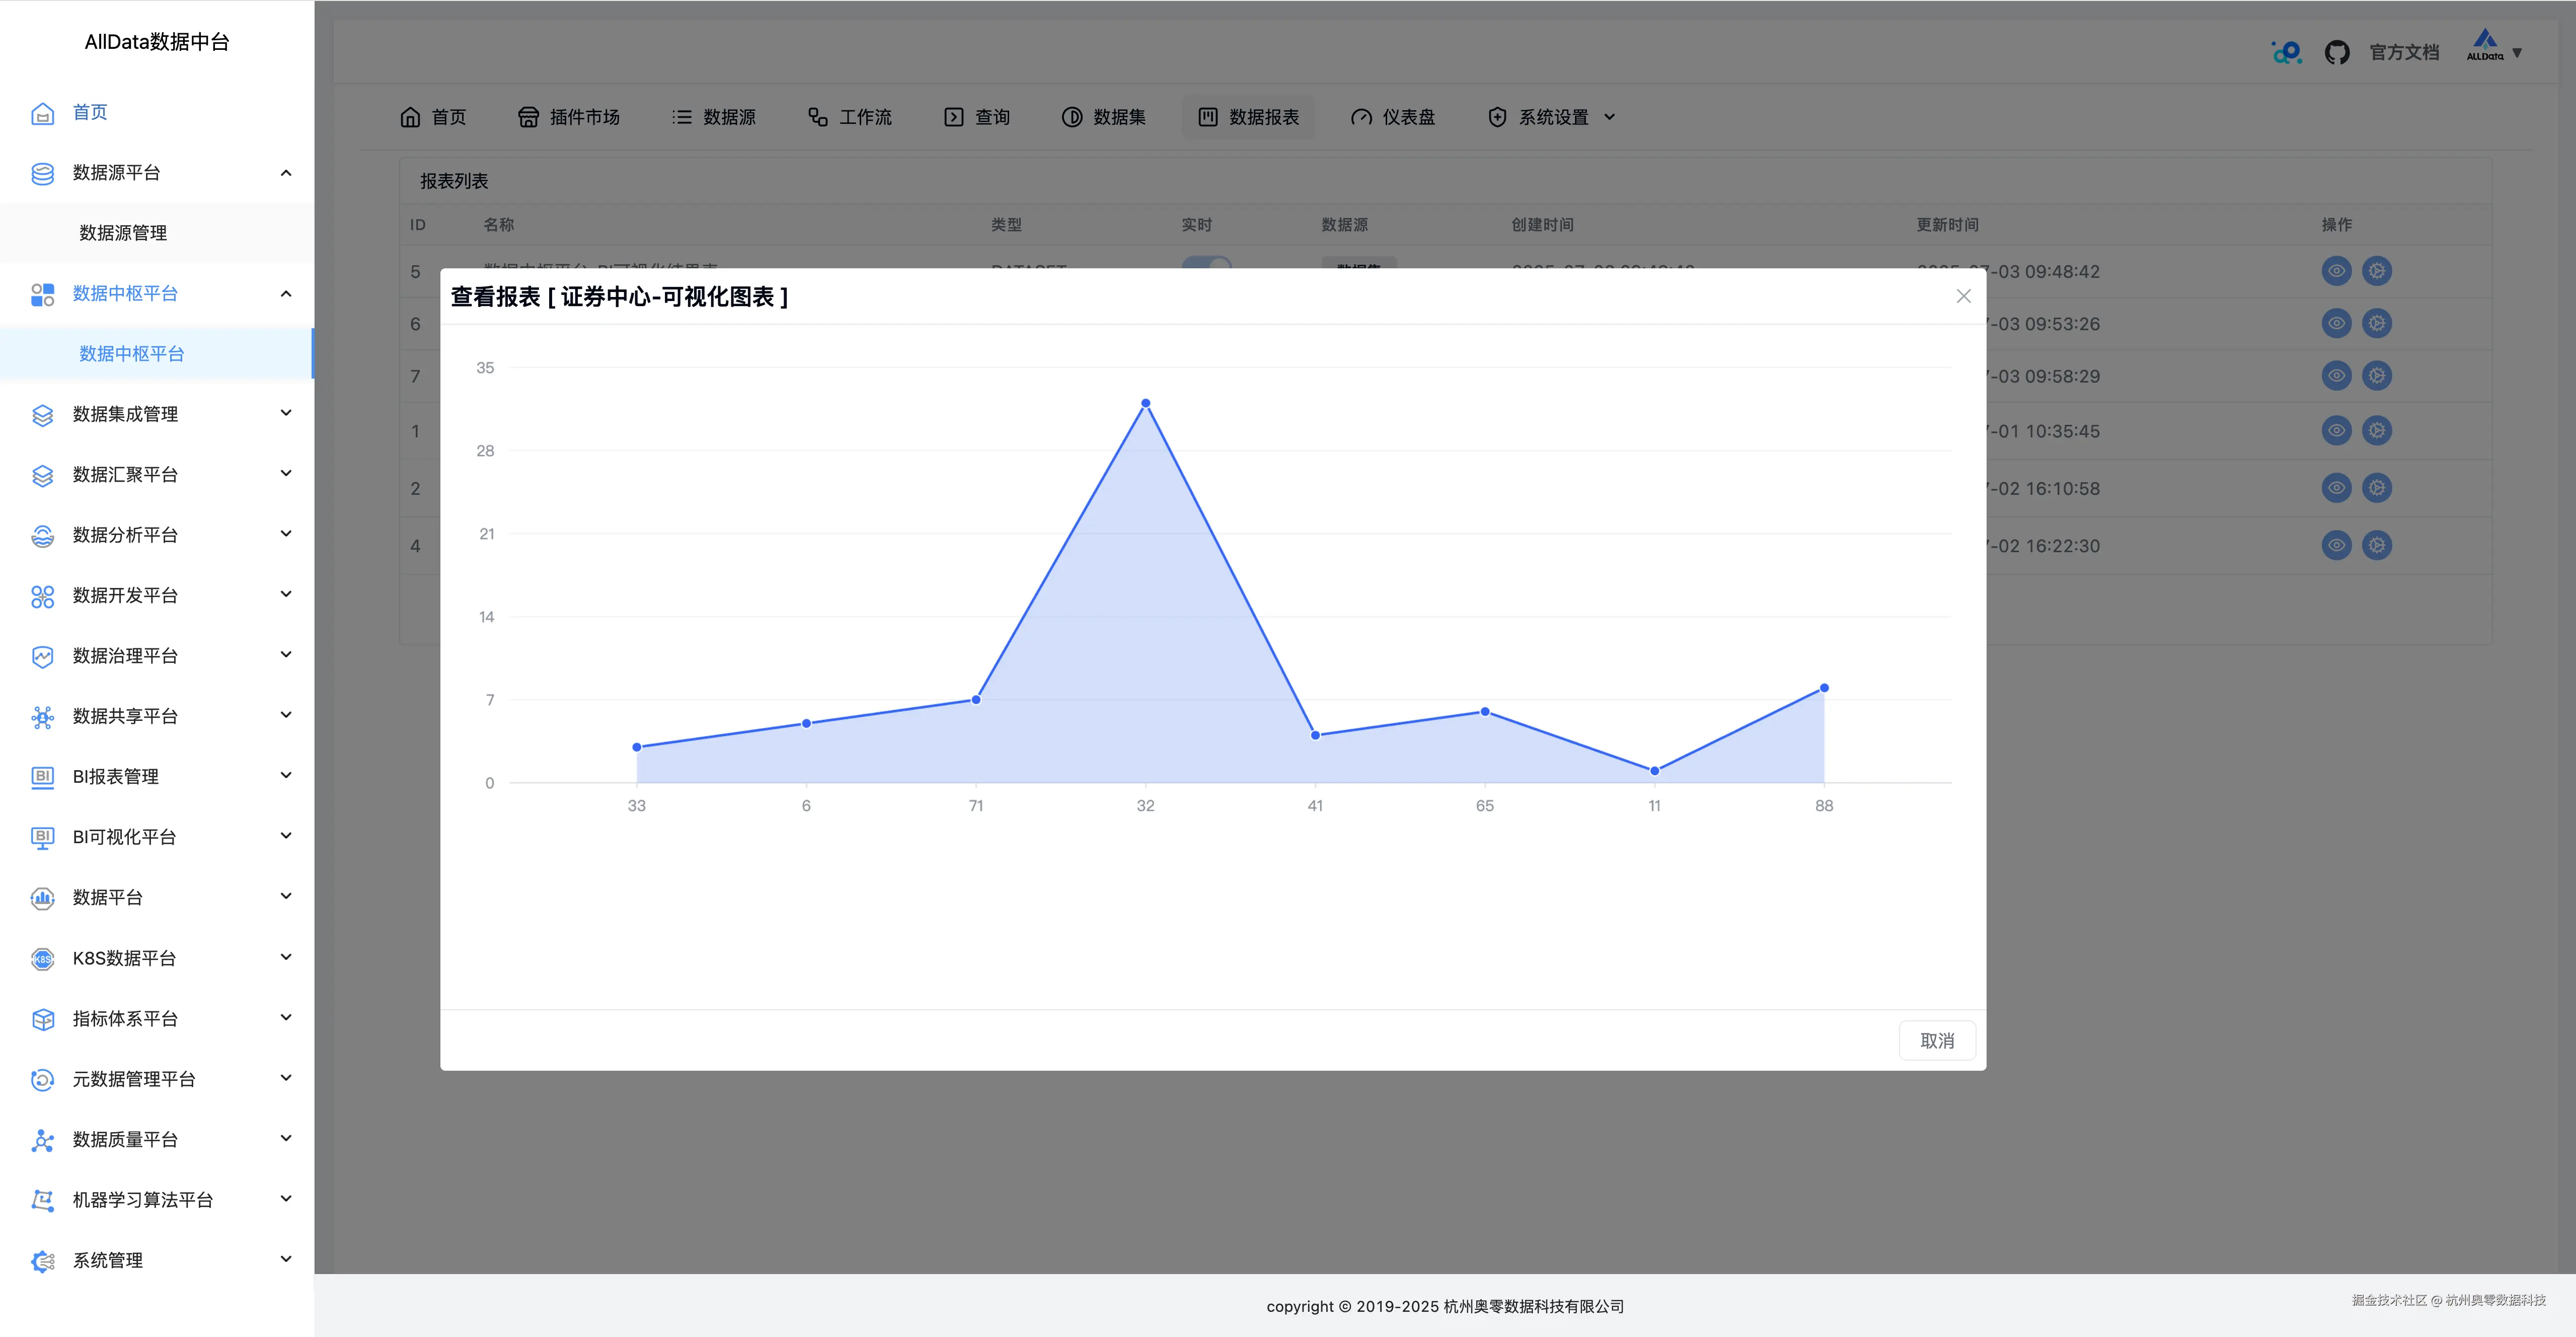Open the 官方文档 link
The width and height of the screenshot is (2576, 1337).
click(x=2404, y=51)
